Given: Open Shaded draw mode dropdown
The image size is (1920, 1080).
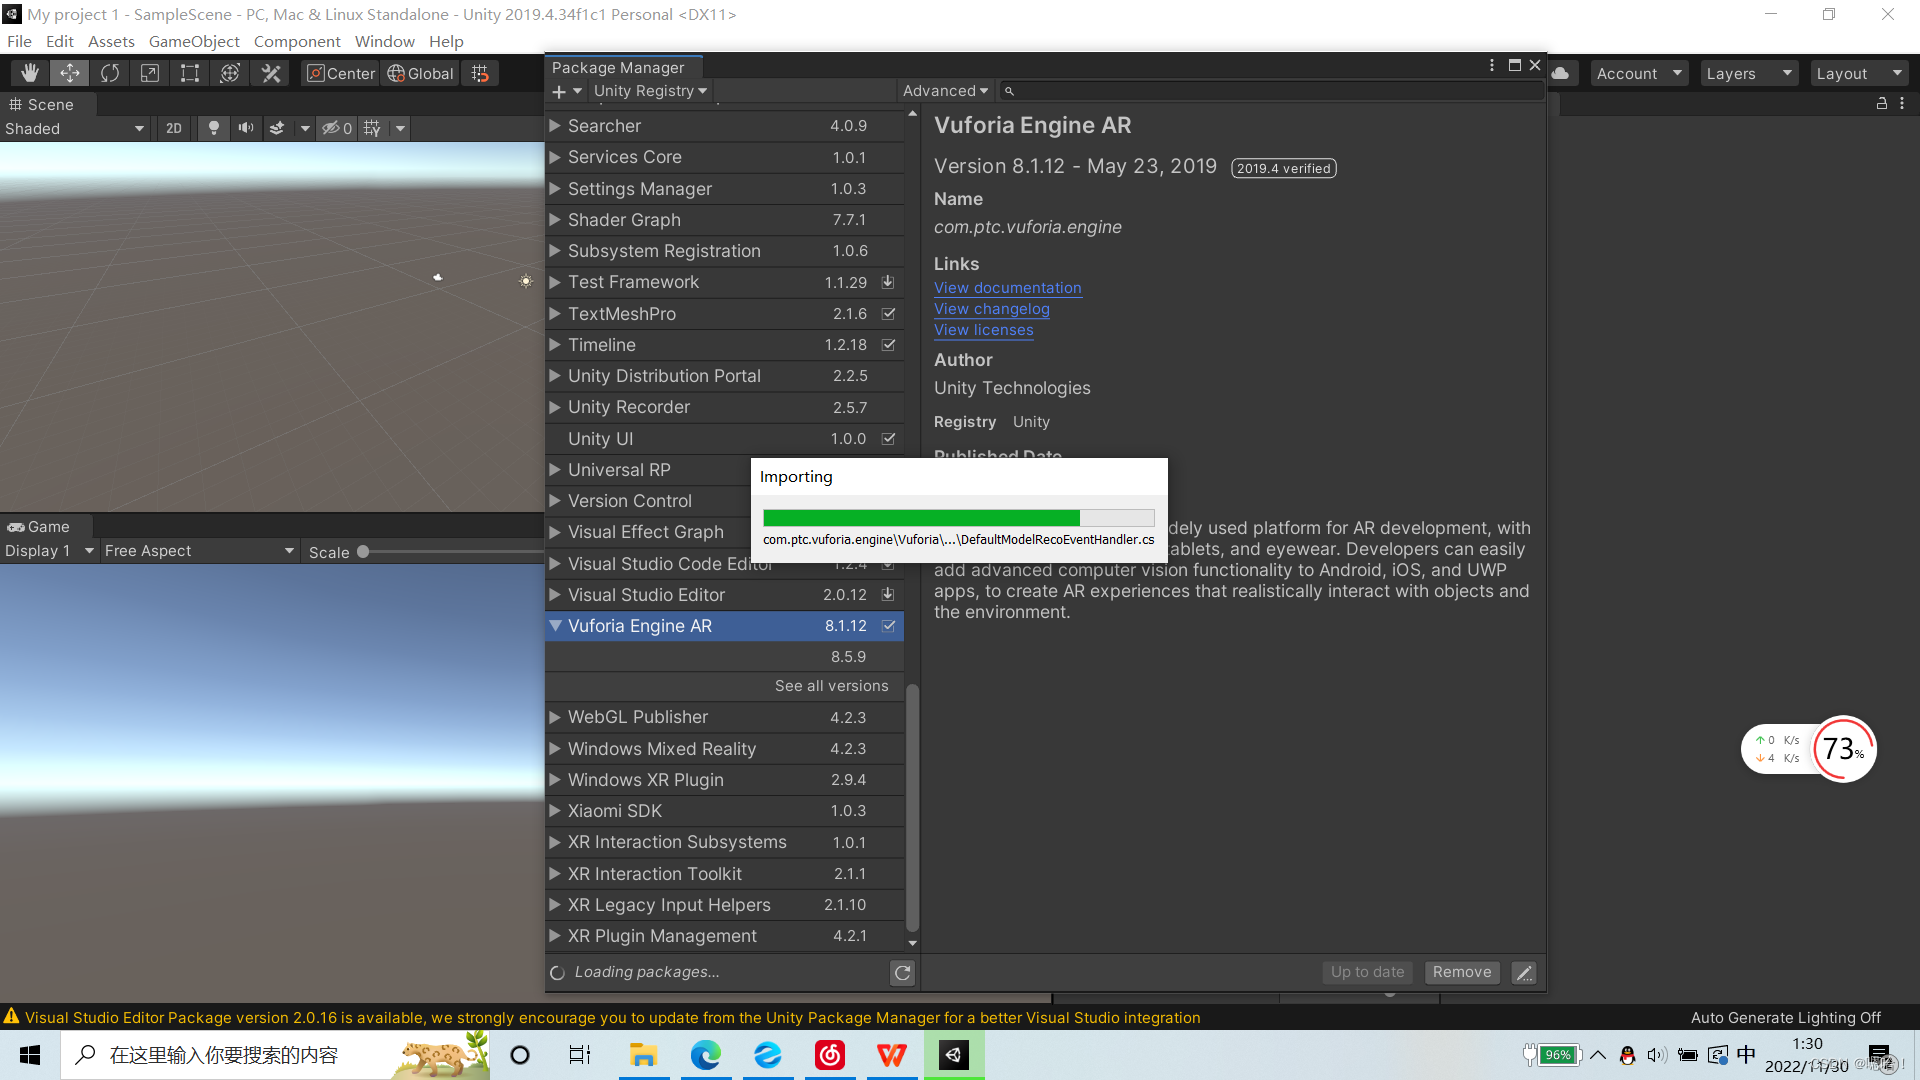Looking at the screenshot, I should point(75,128).
